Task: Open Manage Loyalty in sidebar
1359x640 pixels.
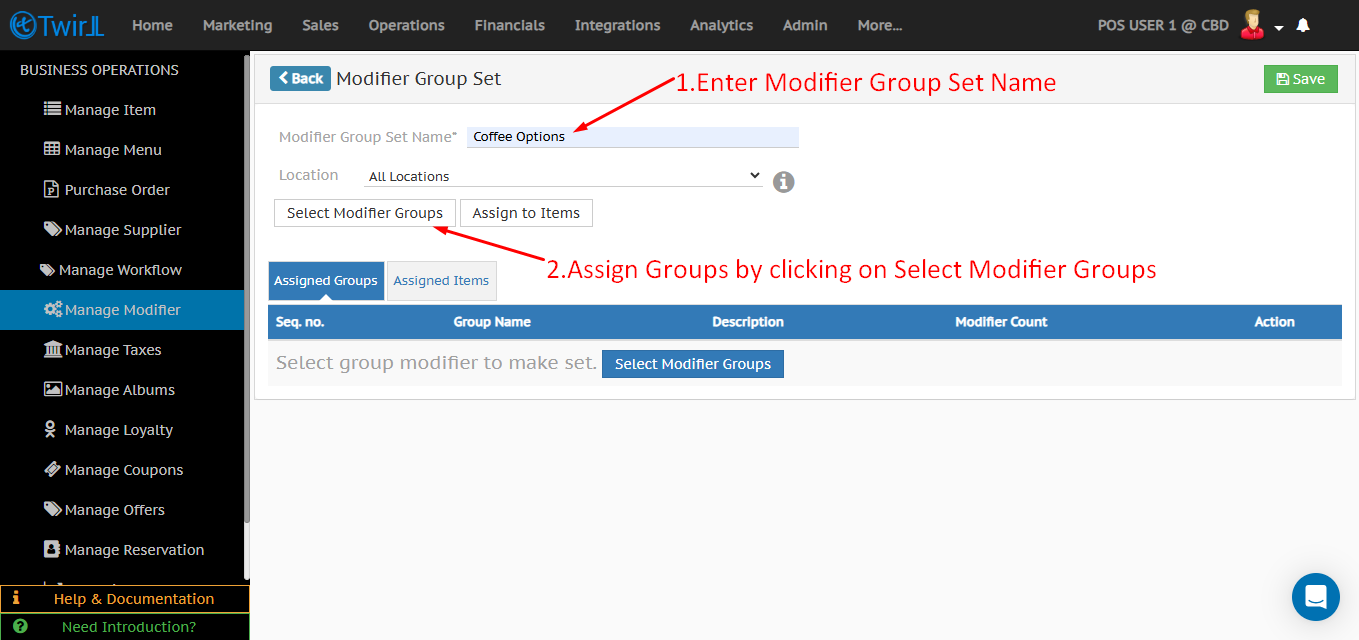Action: coord(118,430)
